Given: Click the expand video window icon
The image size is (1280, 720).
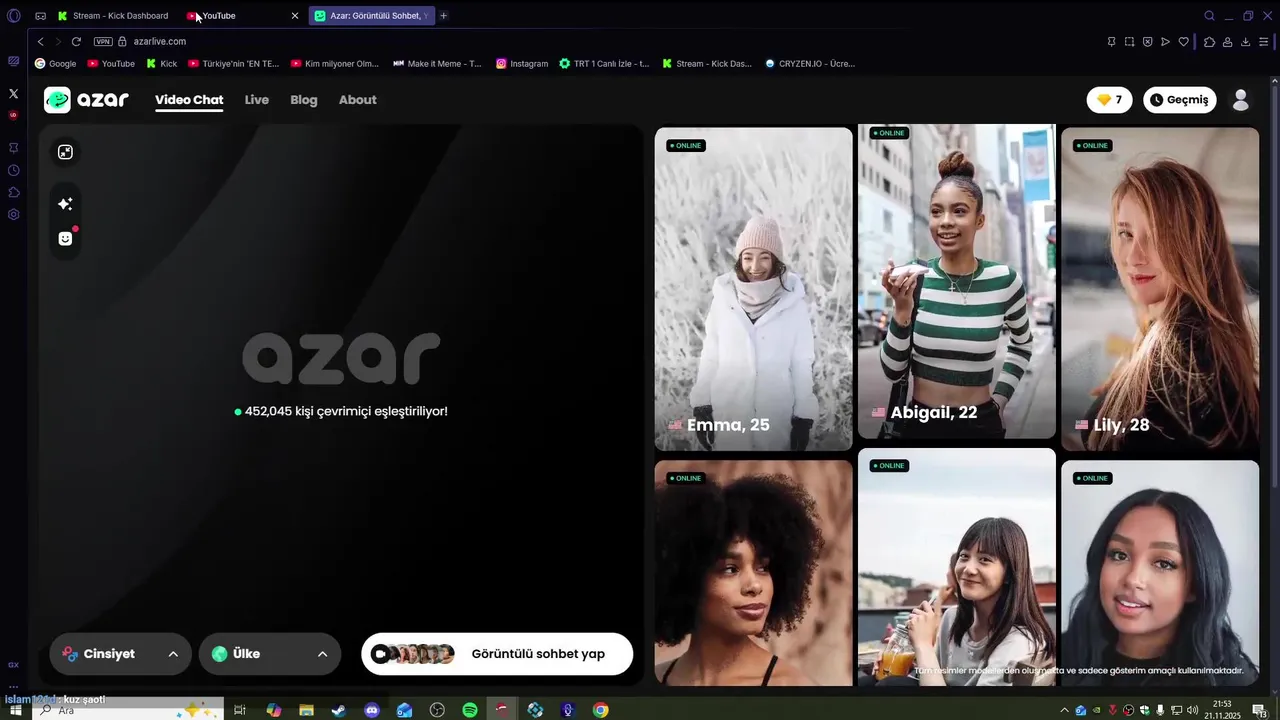Looking at the screenshot, I should click(65, 152).
